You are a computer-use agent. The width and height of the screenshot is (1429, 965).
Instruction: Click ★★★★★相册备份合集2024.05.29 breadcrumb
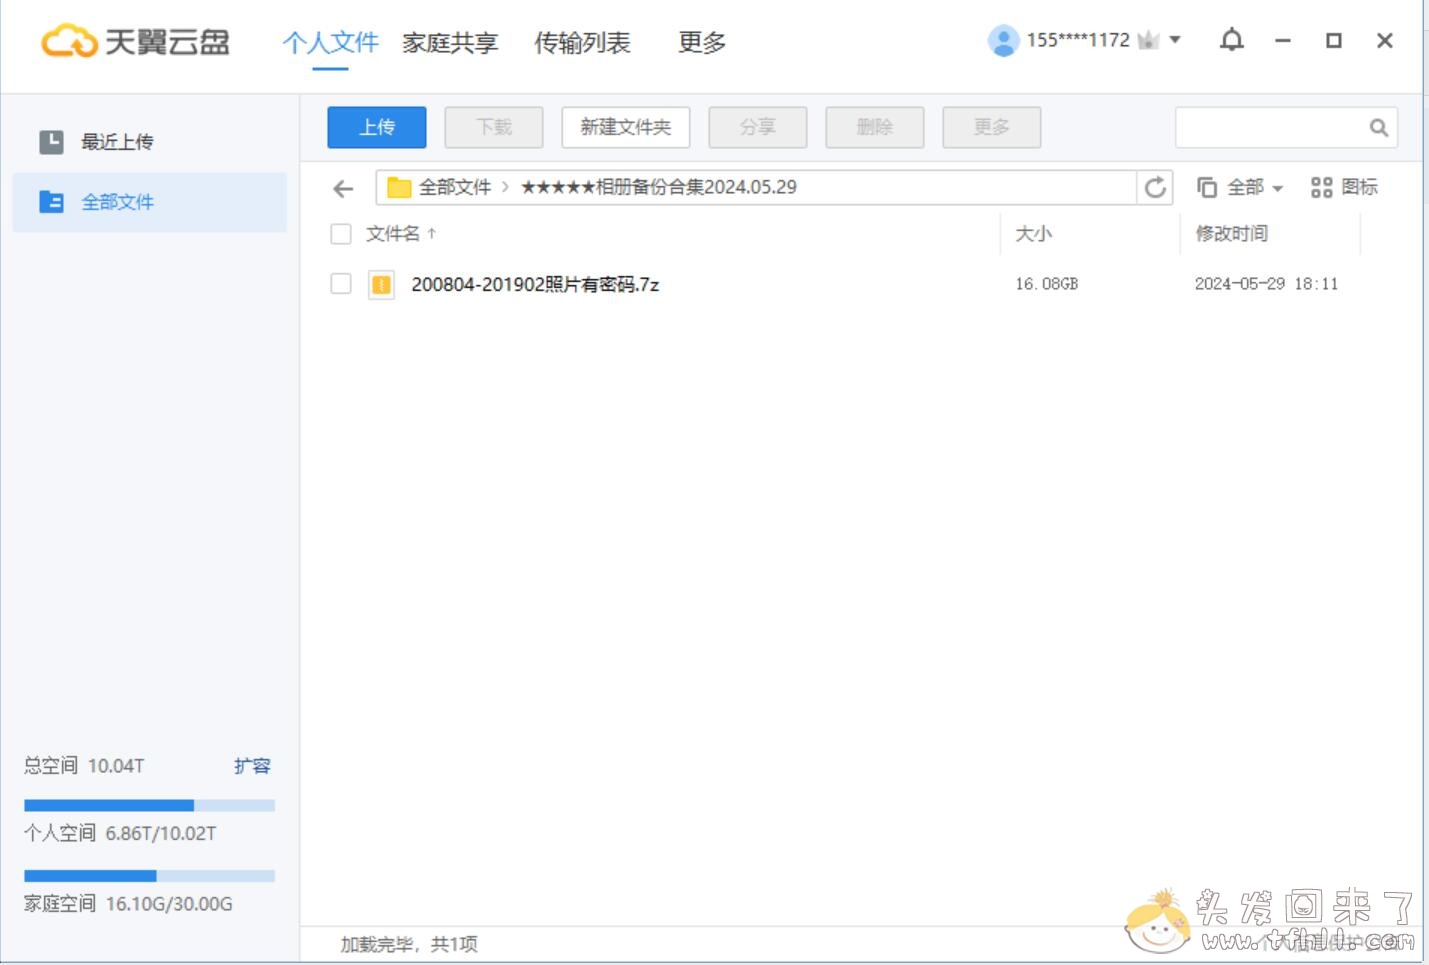point(659,187)
